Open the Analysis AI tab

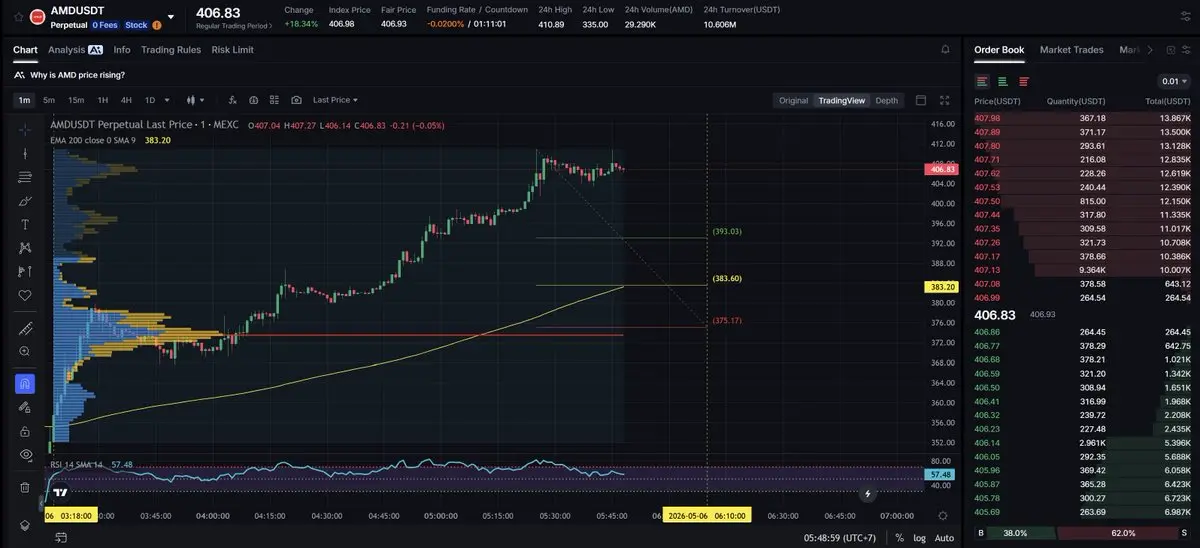[x=75, y=49]
